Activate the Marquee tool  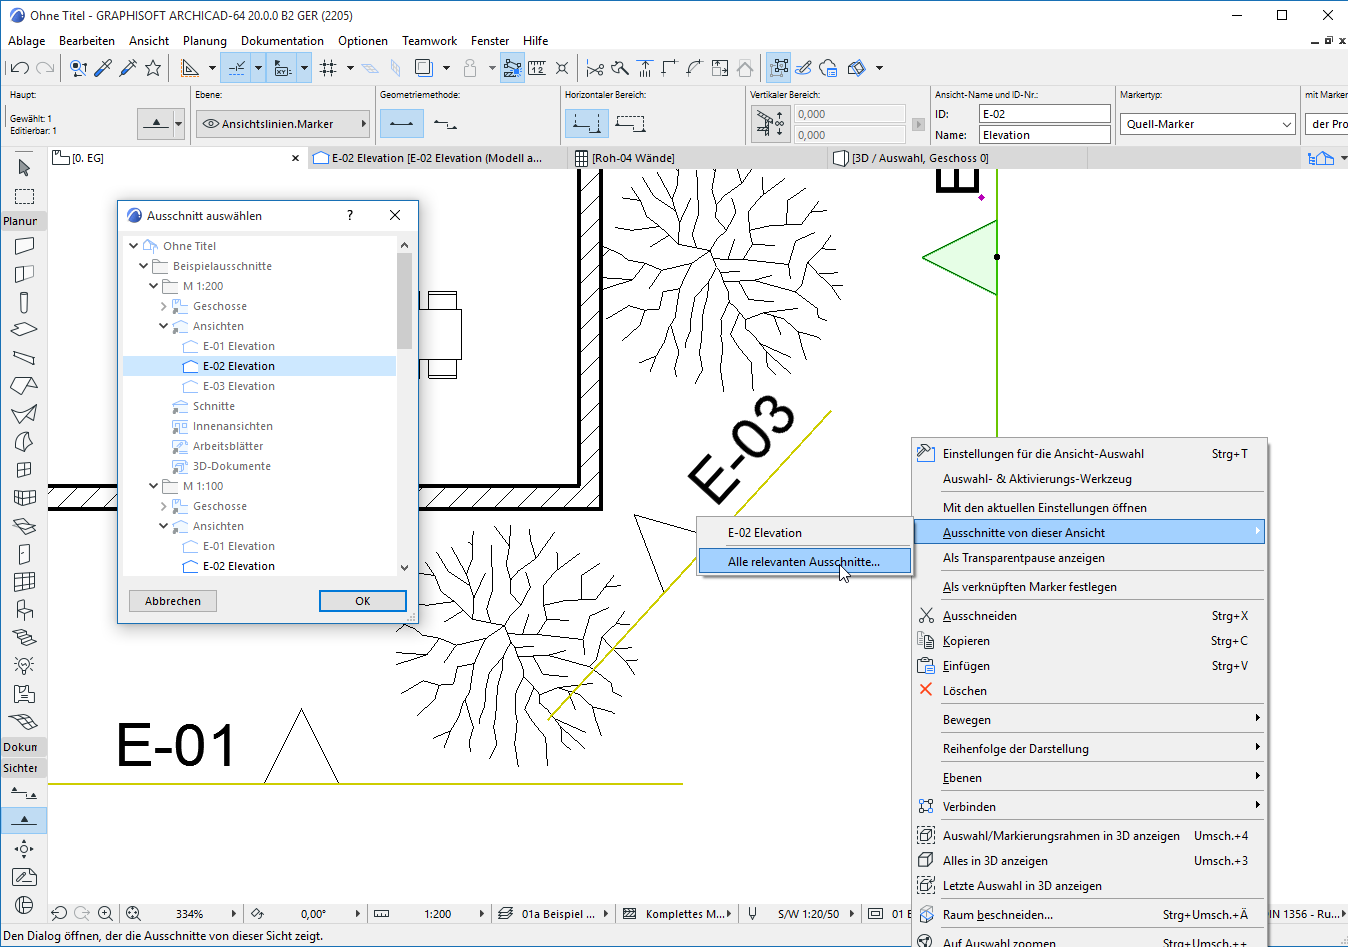tap(24, 196)
